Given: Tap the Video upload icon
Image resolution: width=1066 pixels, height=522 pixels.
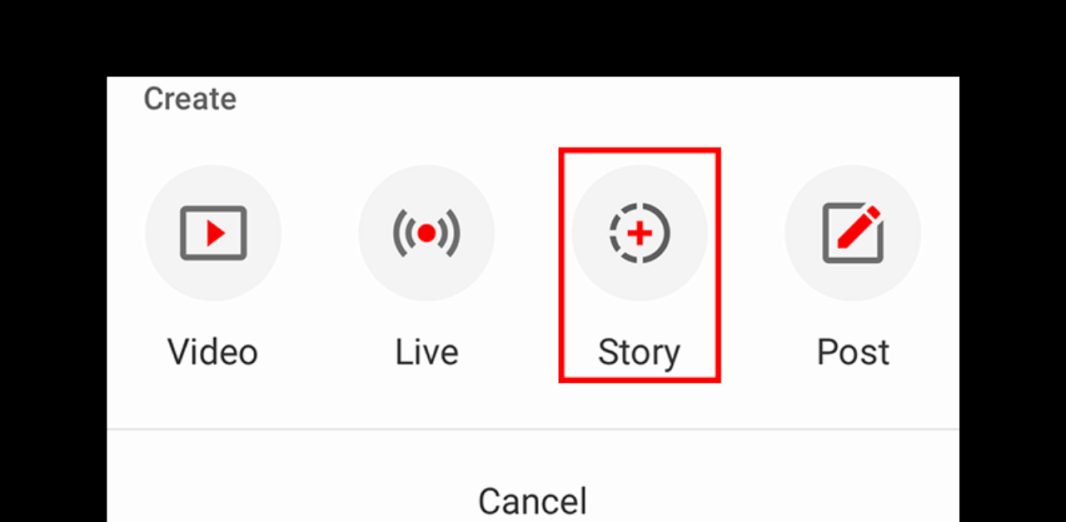Looking at the screenshot, I should click(213, 233).
